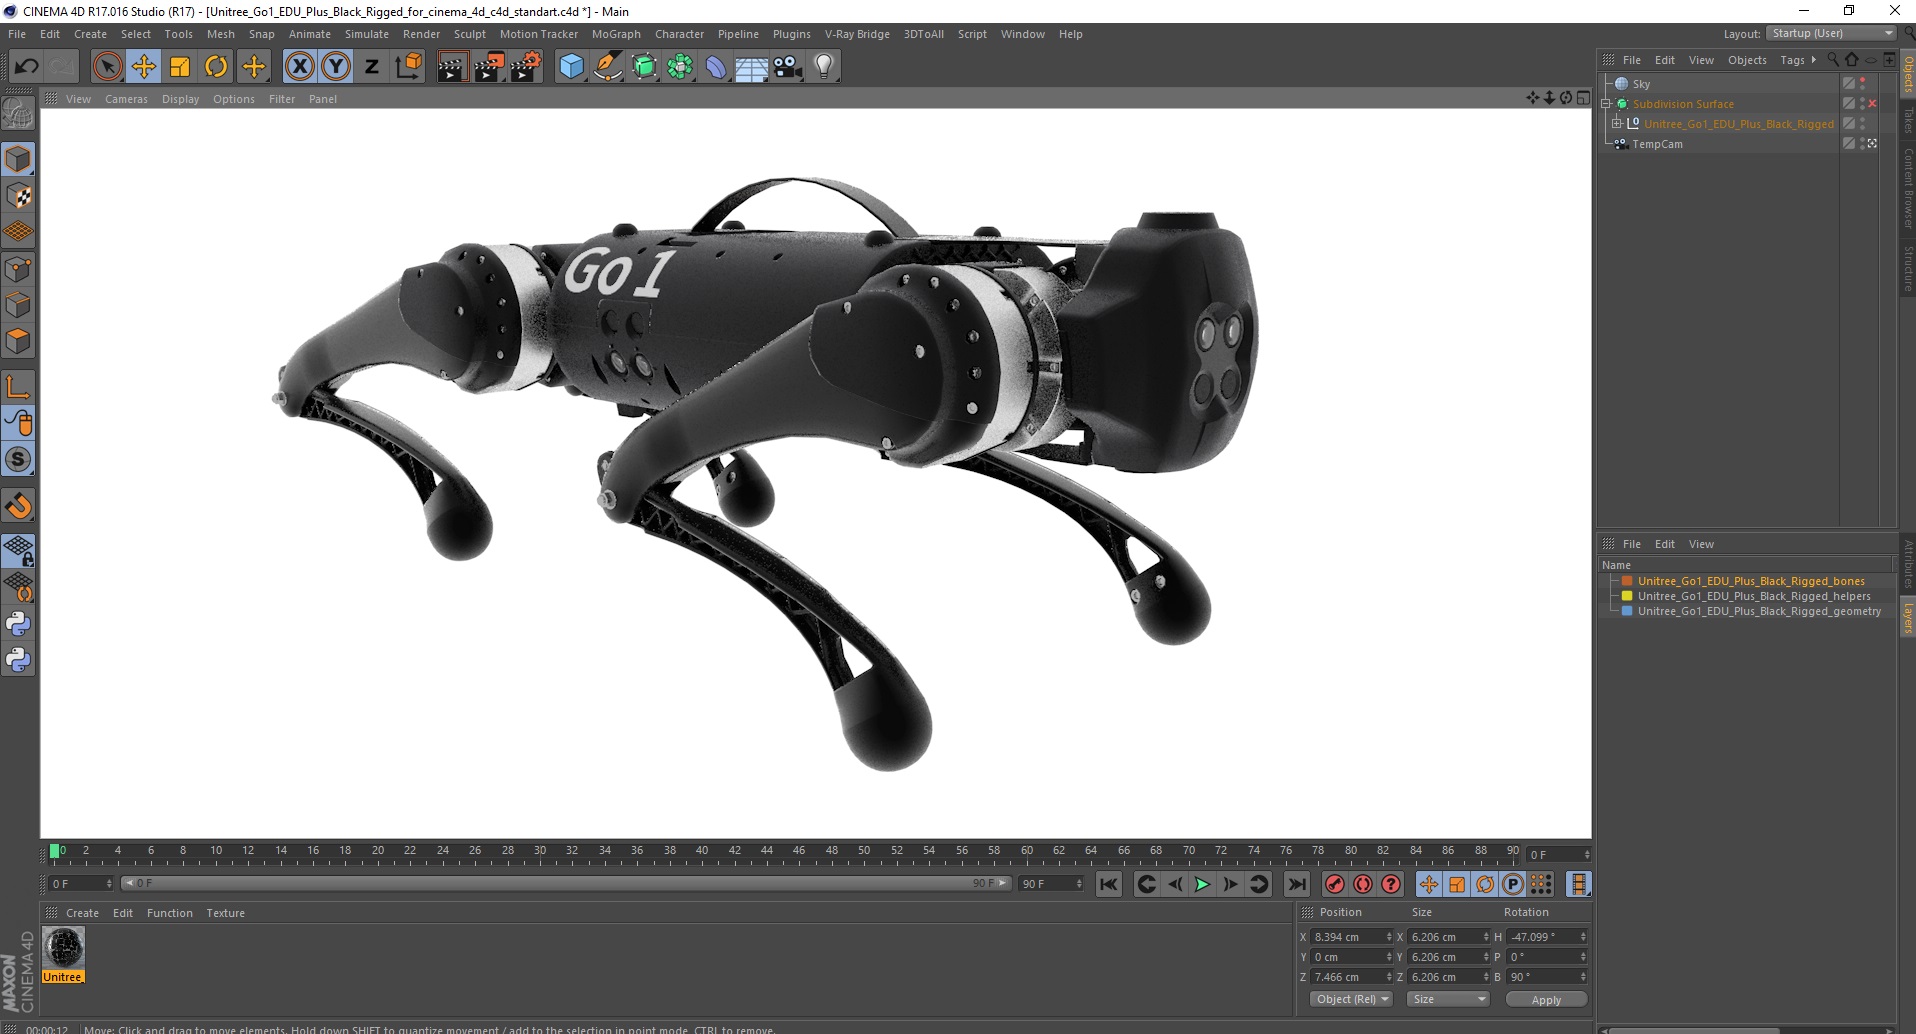This screenshot has height=1034, width=1916.
Task: Open the Mesh menu
Action: tap(220, 34)
